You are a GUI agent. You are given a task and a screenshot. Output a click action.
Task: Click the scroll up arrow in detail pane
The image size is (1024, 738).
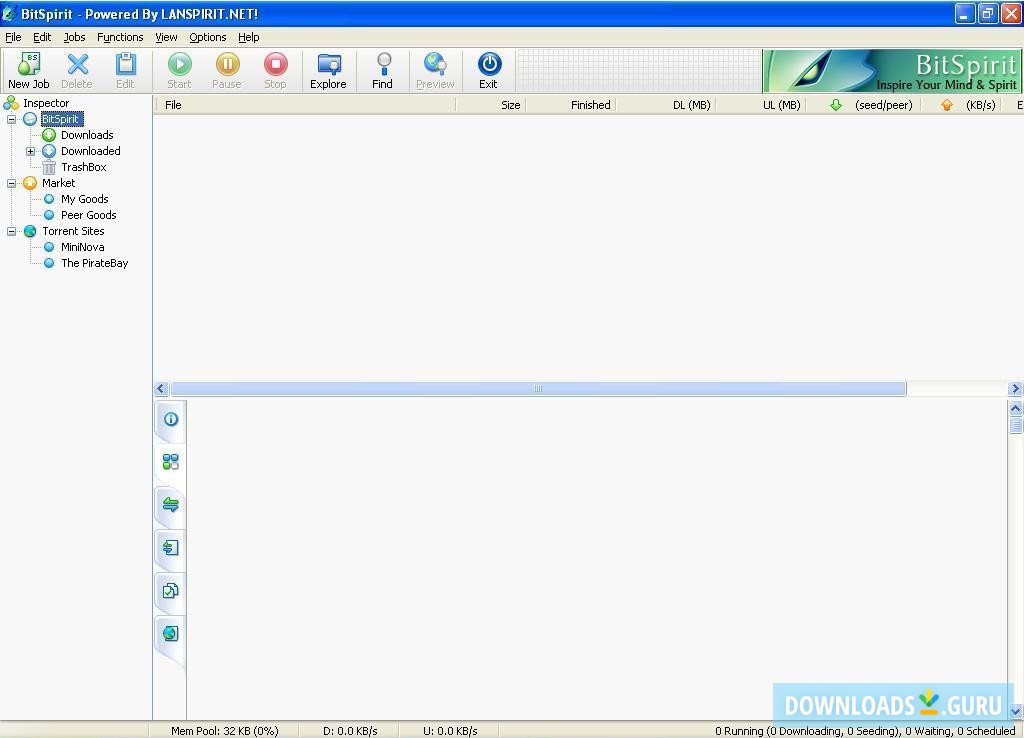point(1016,409)
